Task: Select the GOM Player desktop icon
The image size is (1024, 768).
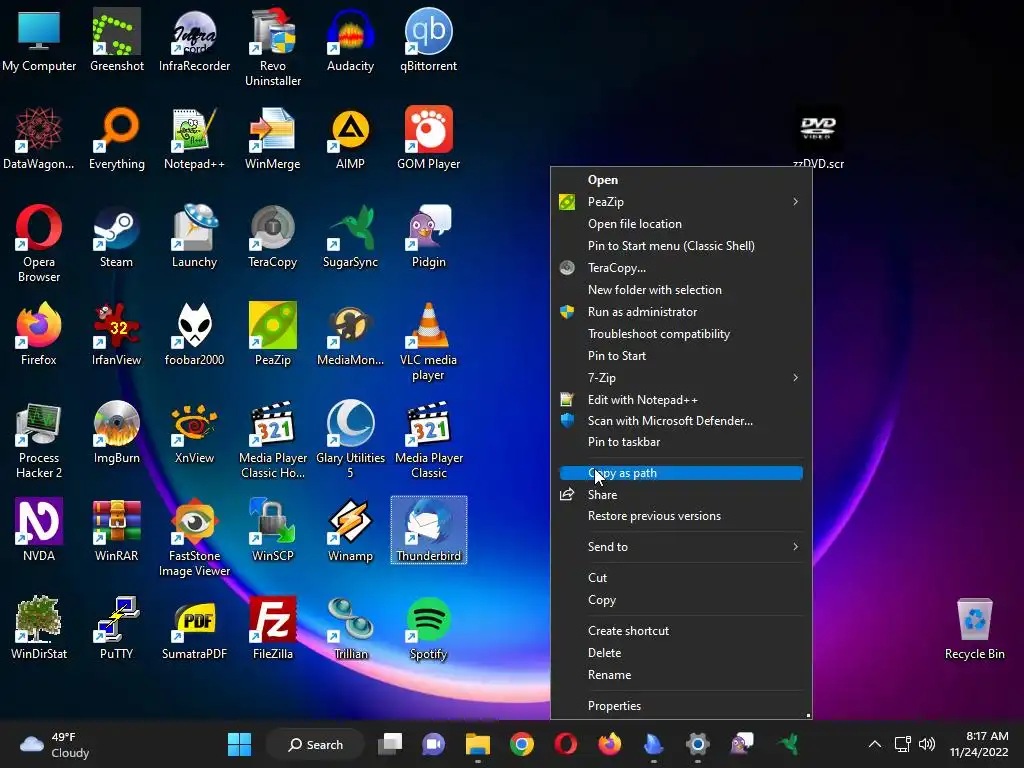Action: pos(428,138)
